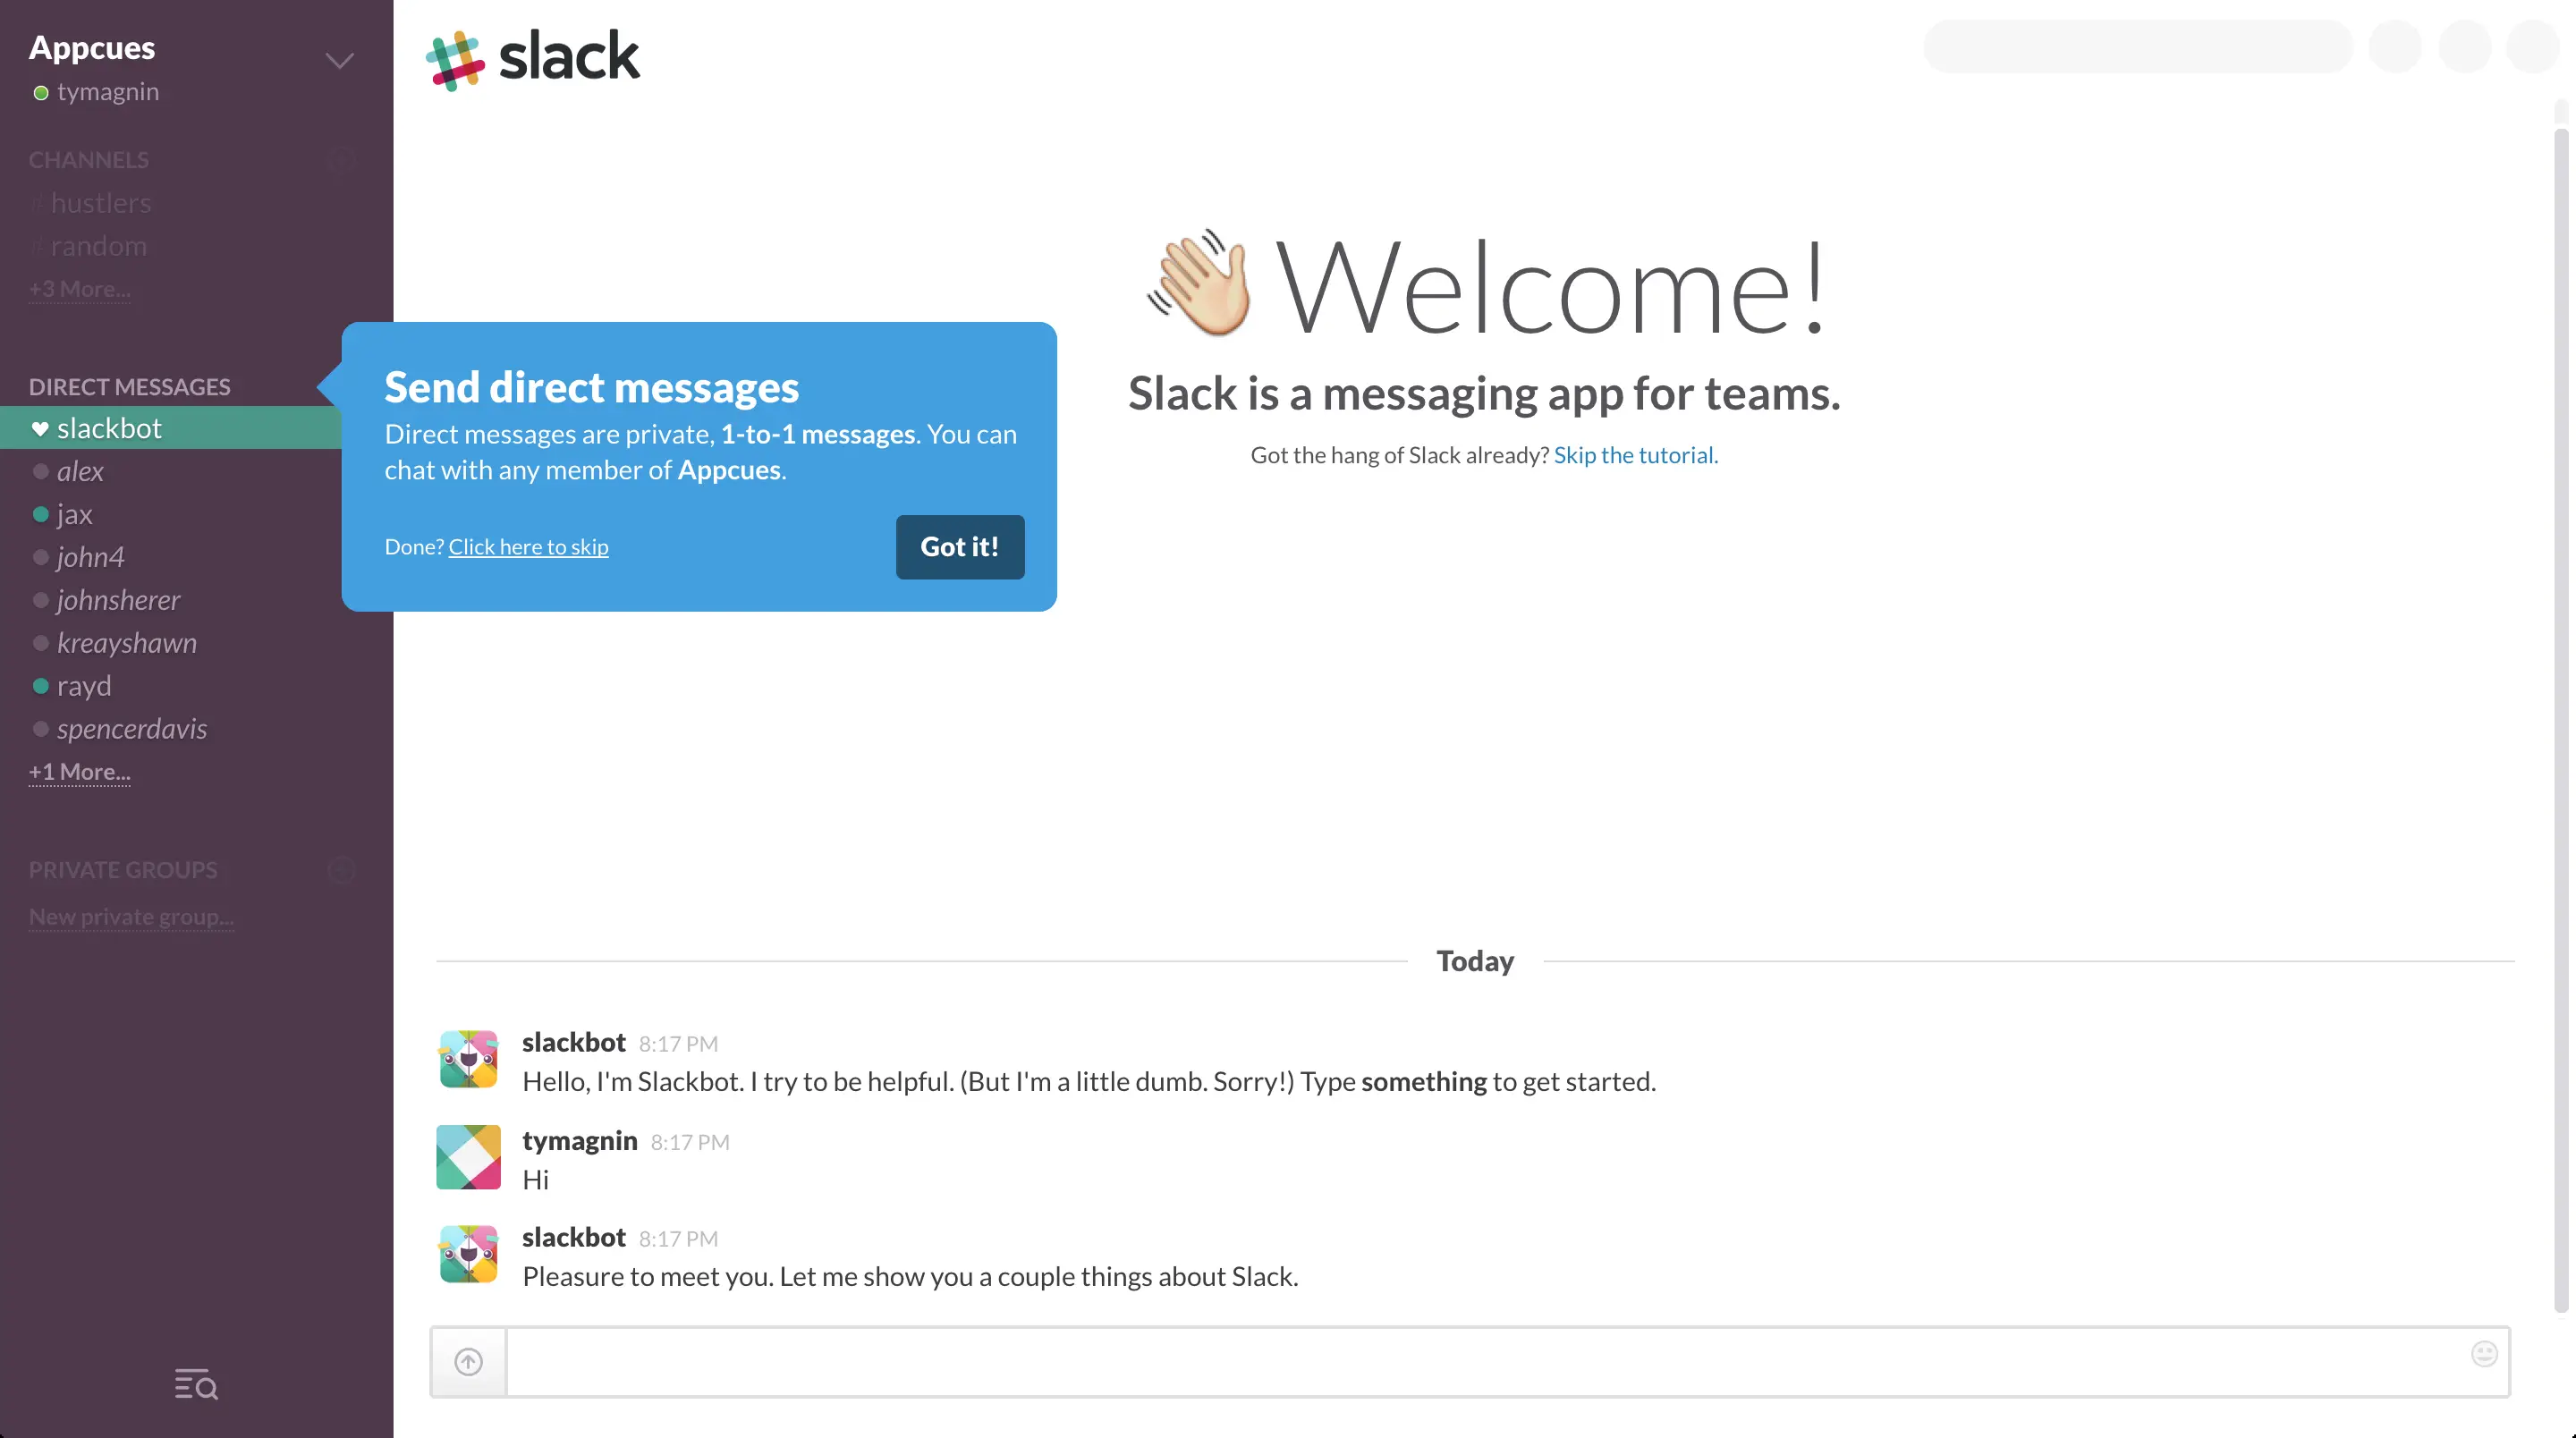Click the heart icon next to slackbot

click(x=39, y=428)
